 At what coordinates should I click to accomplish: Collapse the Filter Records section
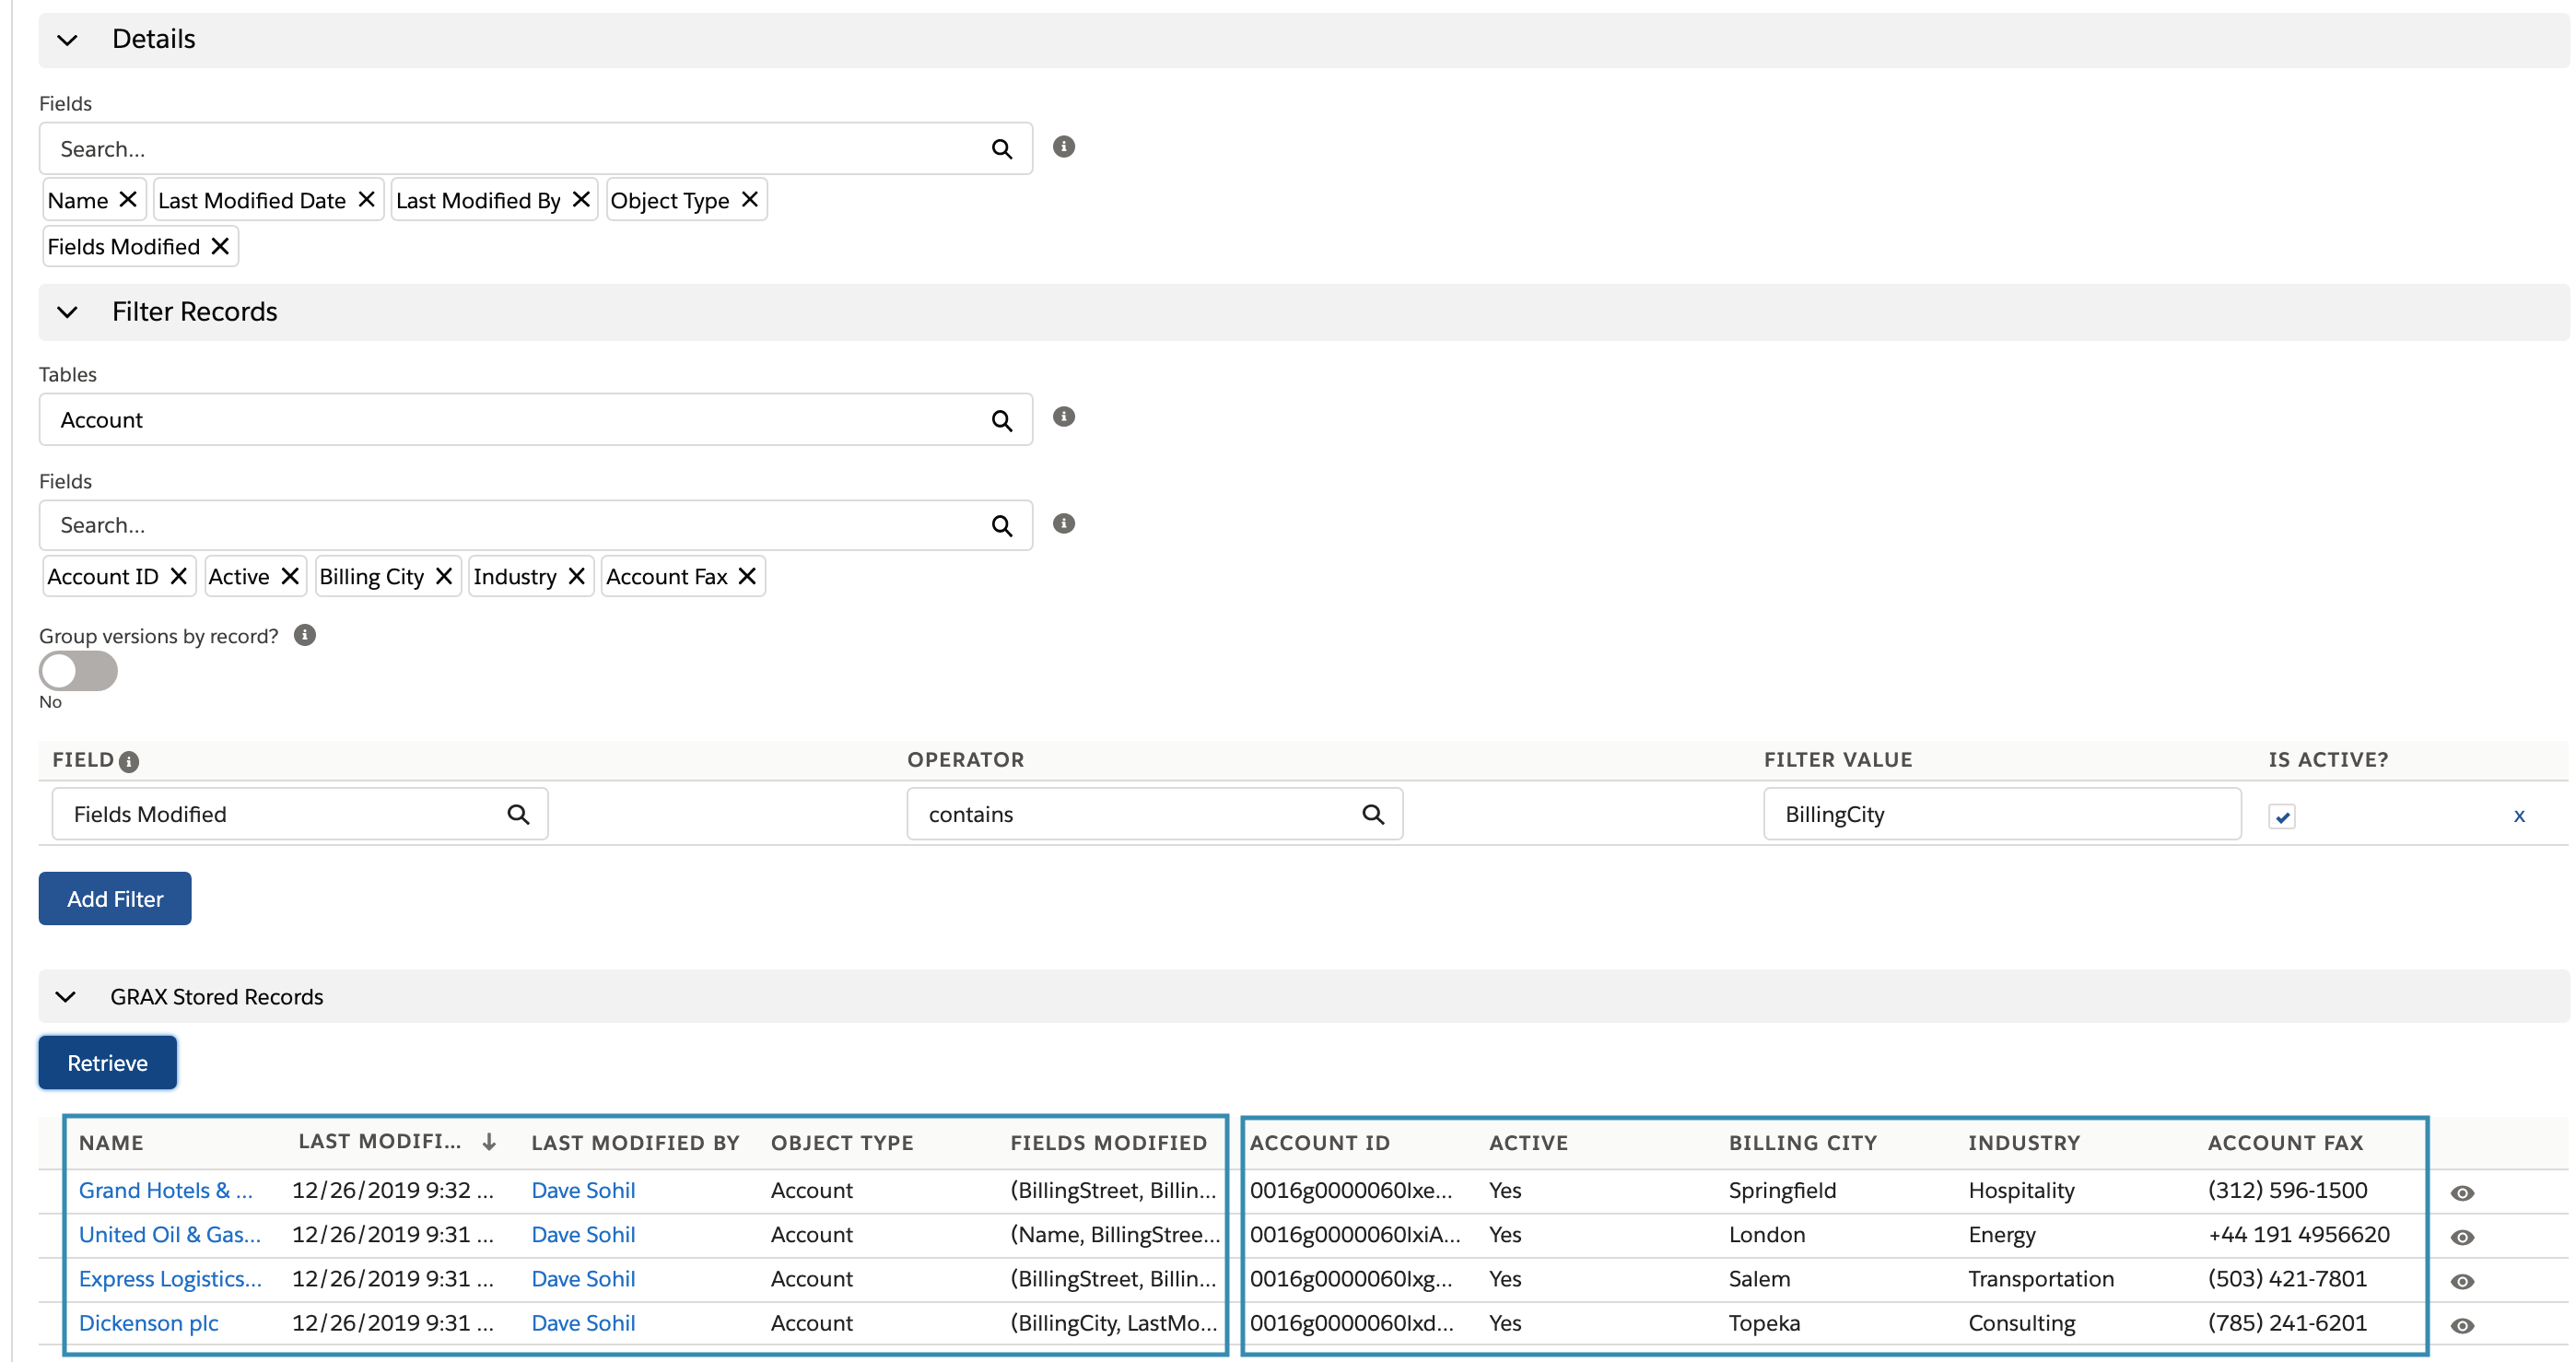[67, 312]
